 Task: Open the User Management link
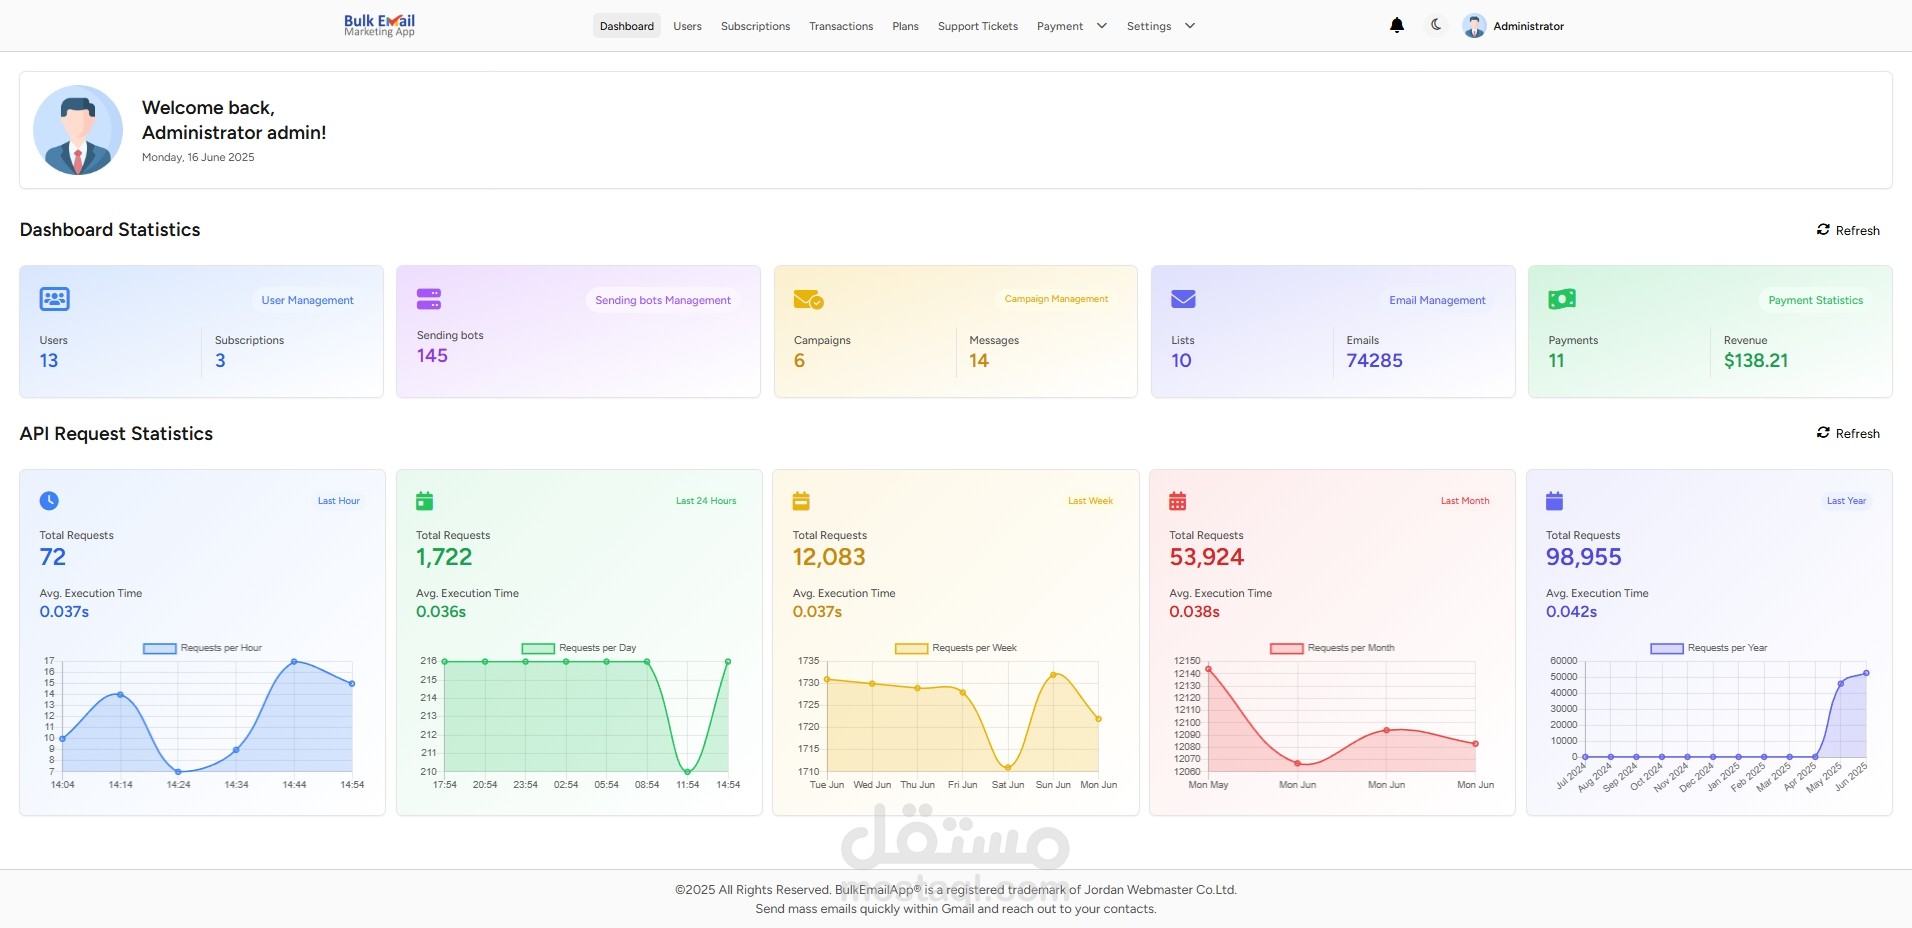(x=307, y=300)
